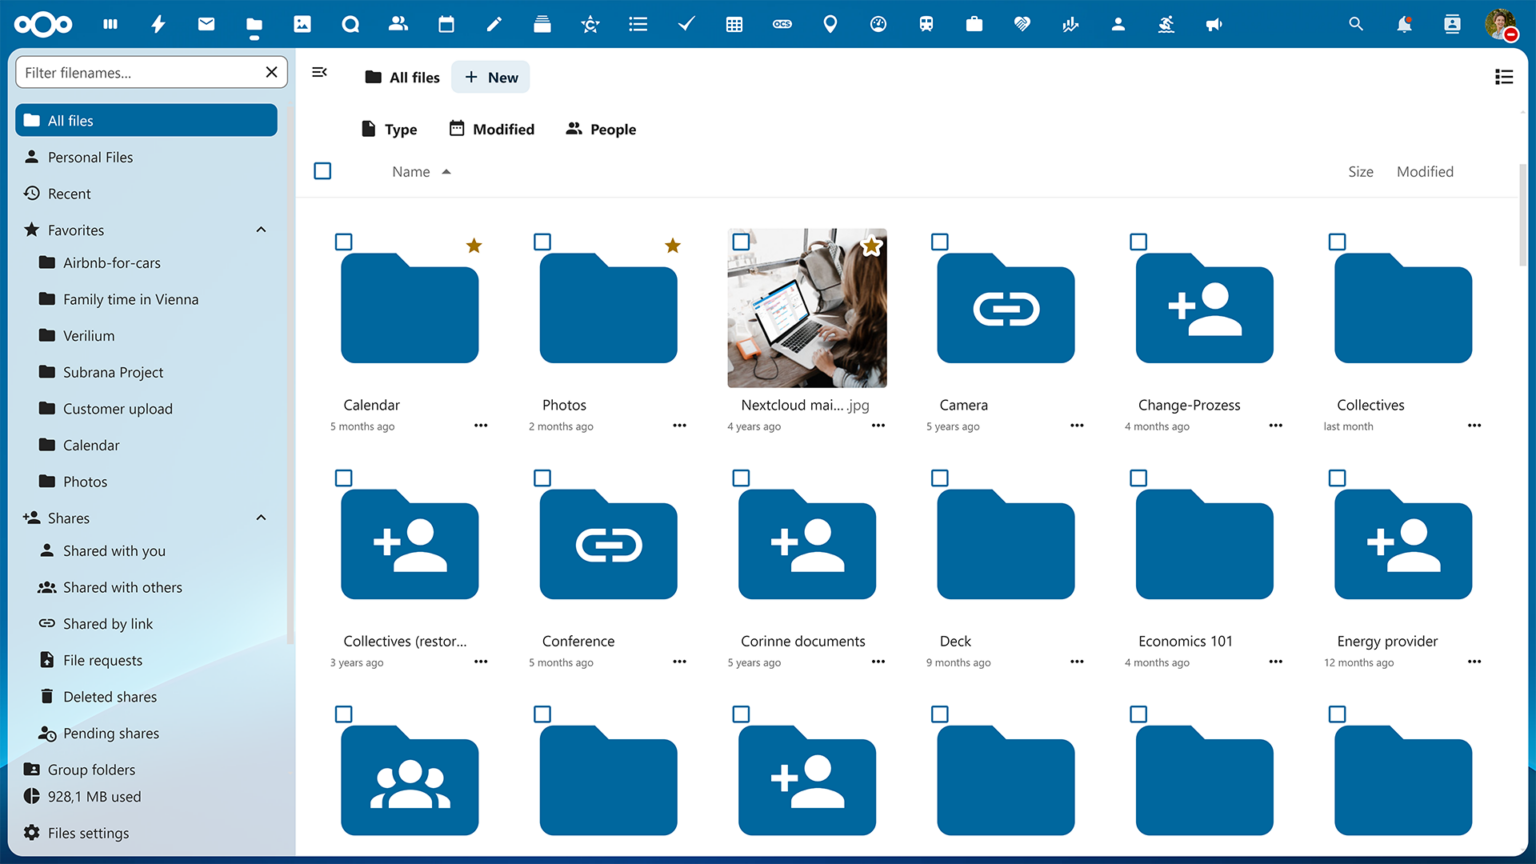1536x864 pixels.
Task: Open the Contacts menu next to the avatar
Action: coord(1451,23)
